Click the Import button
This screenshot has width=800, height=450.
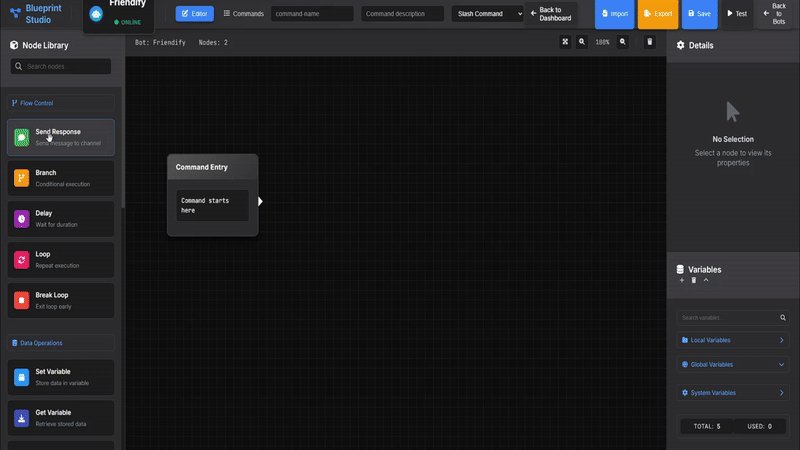tap(614, 14)
